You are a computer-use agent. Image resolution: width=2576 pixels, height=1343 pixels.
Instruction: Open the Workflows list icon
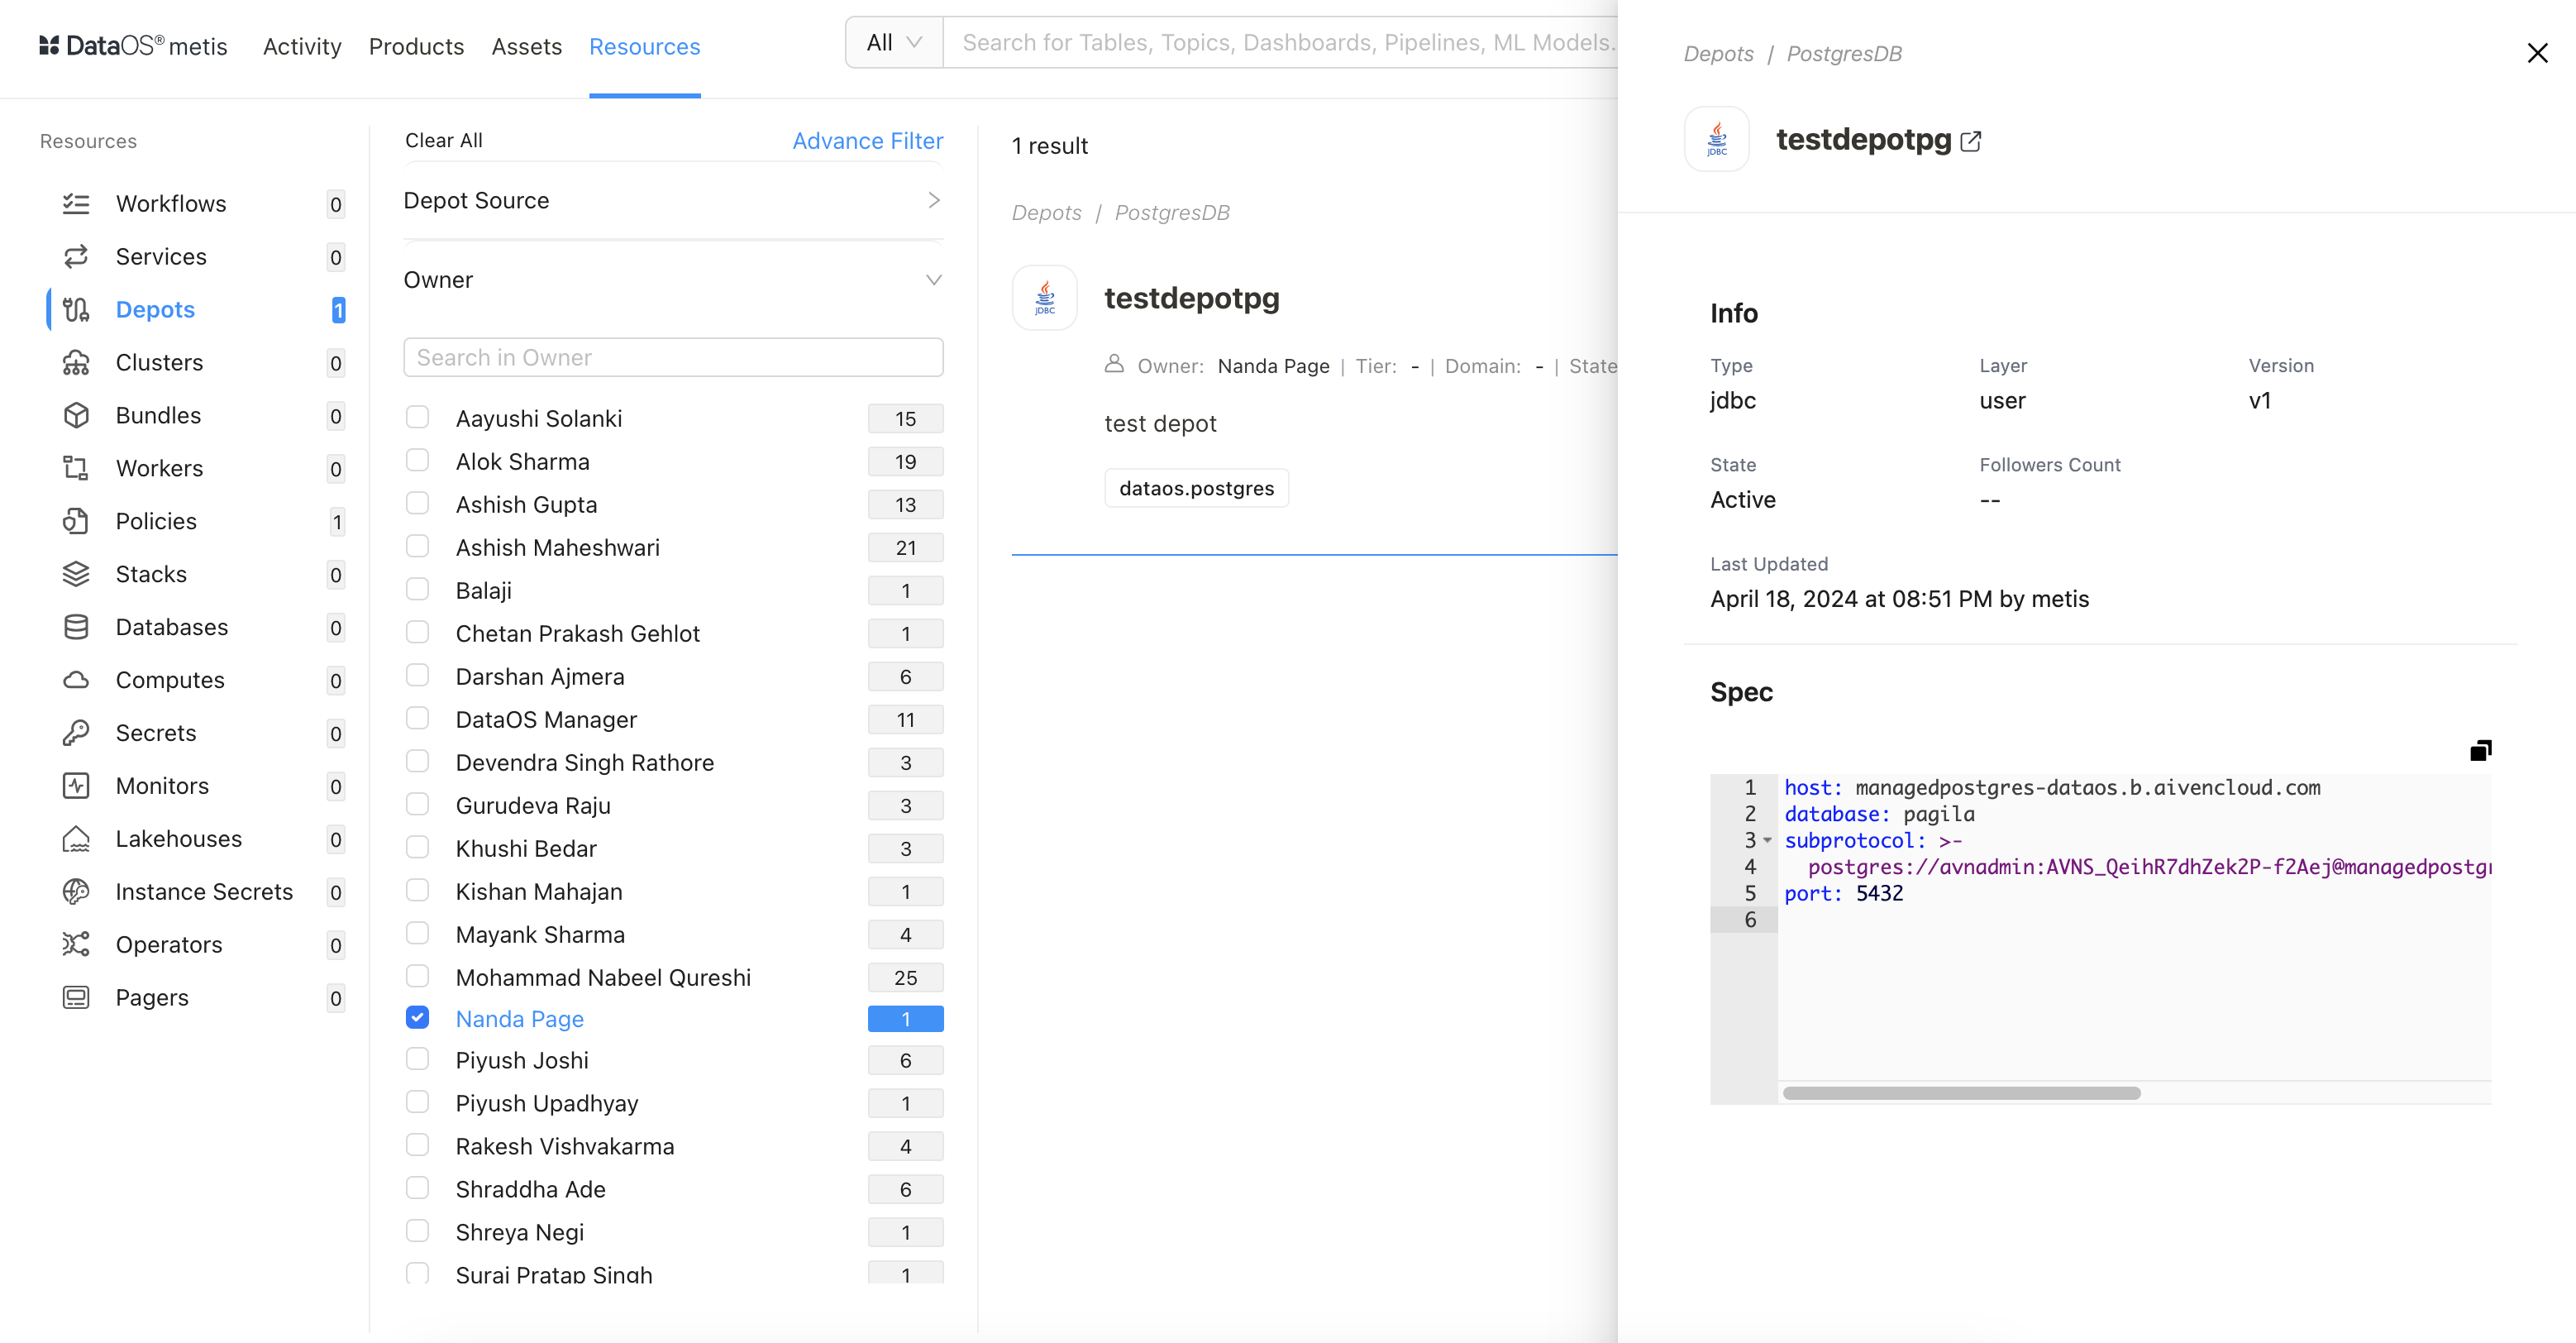[76, 204]
